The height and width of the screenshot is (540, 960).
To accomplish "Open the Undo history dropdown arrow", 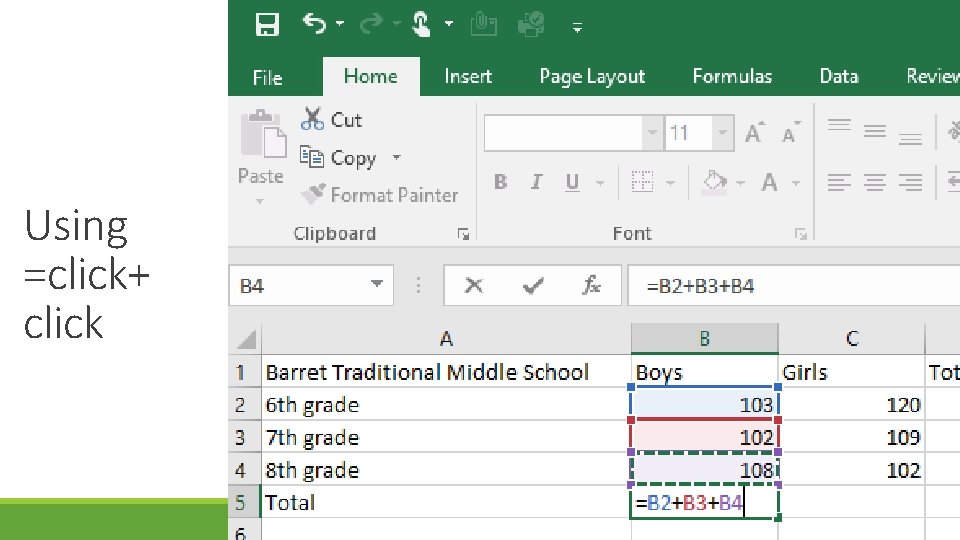I will click(340, 24).
